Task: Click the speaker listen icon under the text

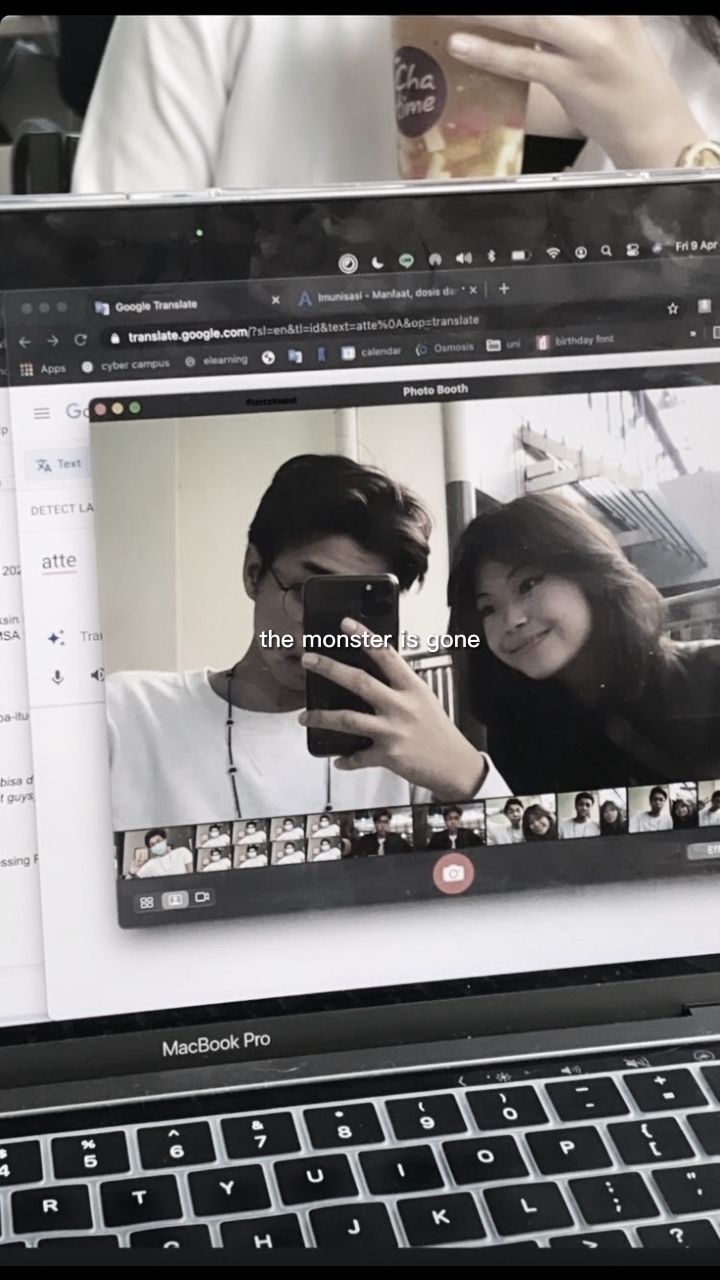Action: click(x=97, y=675)
